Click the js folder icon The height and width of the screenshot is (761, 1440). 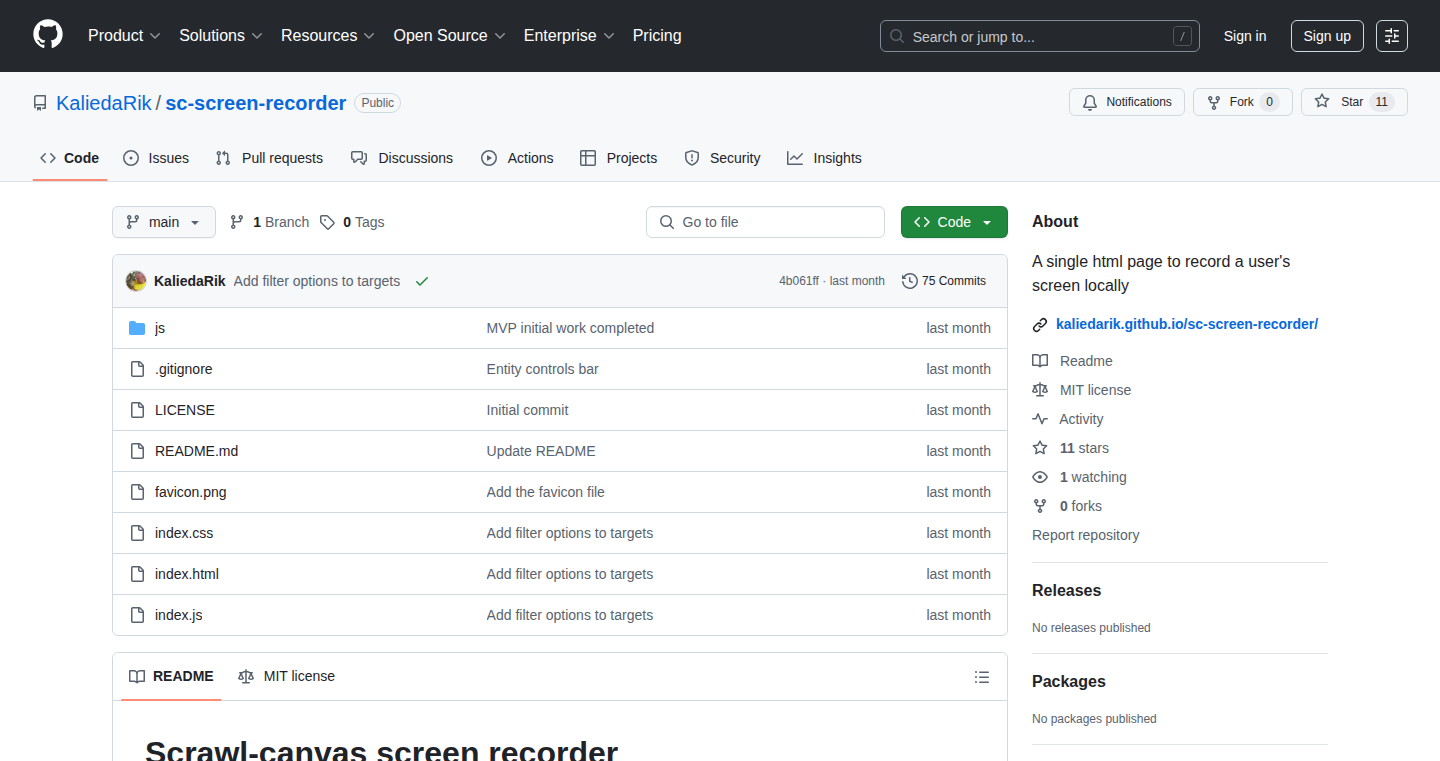[137, 328]
